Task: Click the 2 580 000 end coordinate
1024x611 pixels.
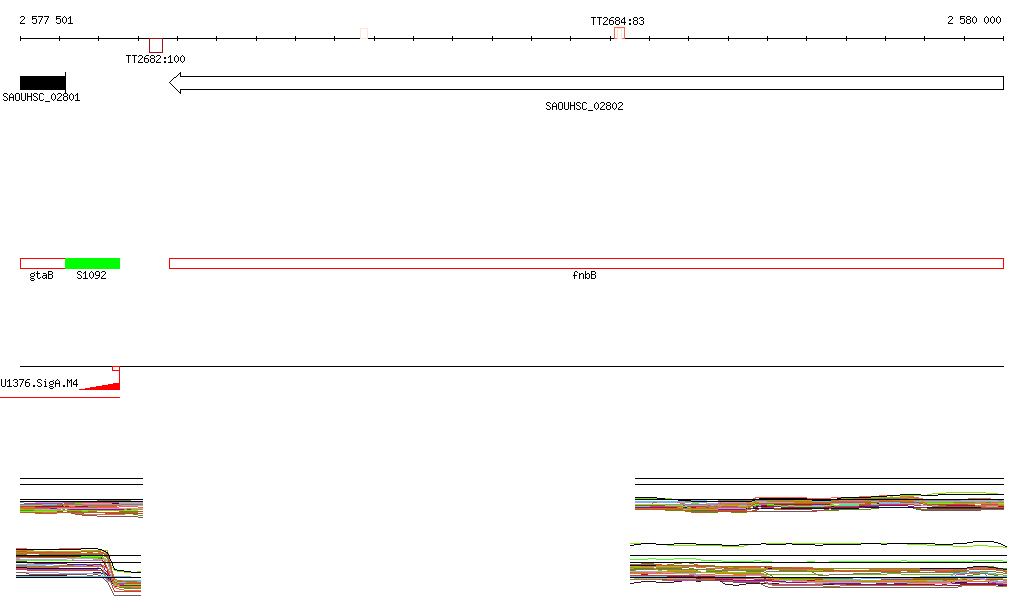Action: click(974, 20)
